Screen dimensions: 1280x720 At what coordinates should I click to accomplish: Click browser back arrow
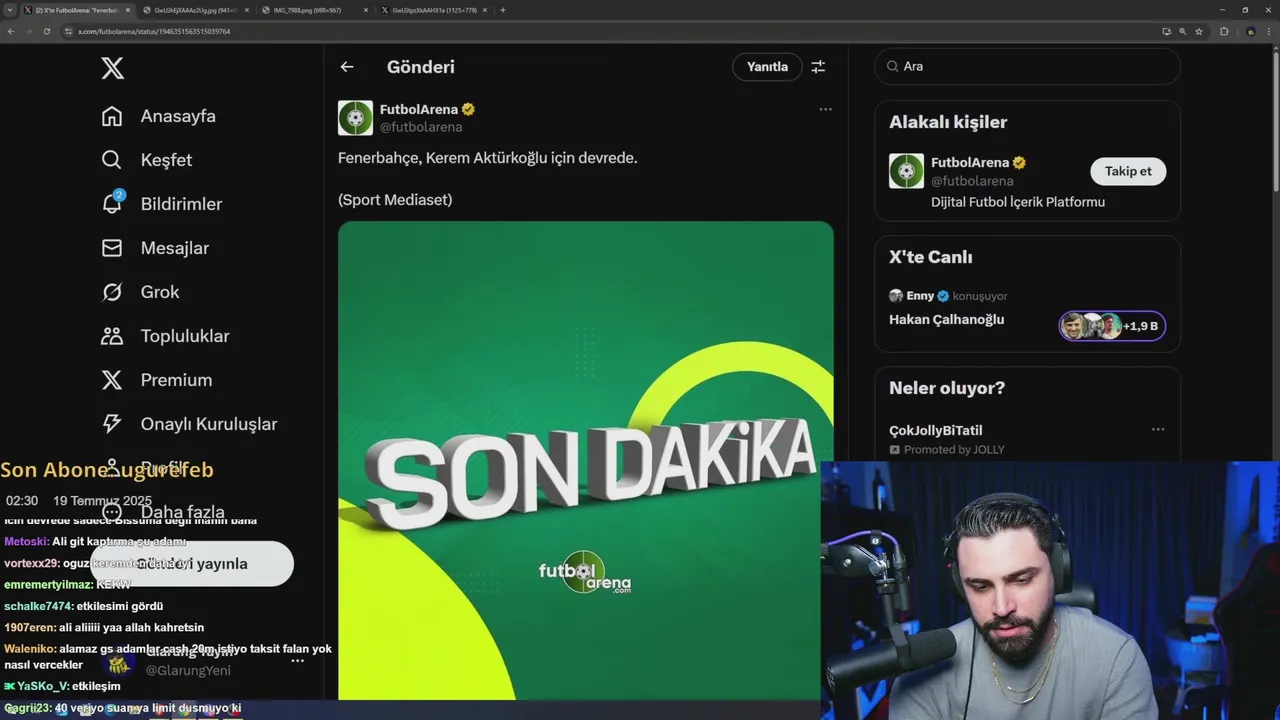tap(10, 31)
